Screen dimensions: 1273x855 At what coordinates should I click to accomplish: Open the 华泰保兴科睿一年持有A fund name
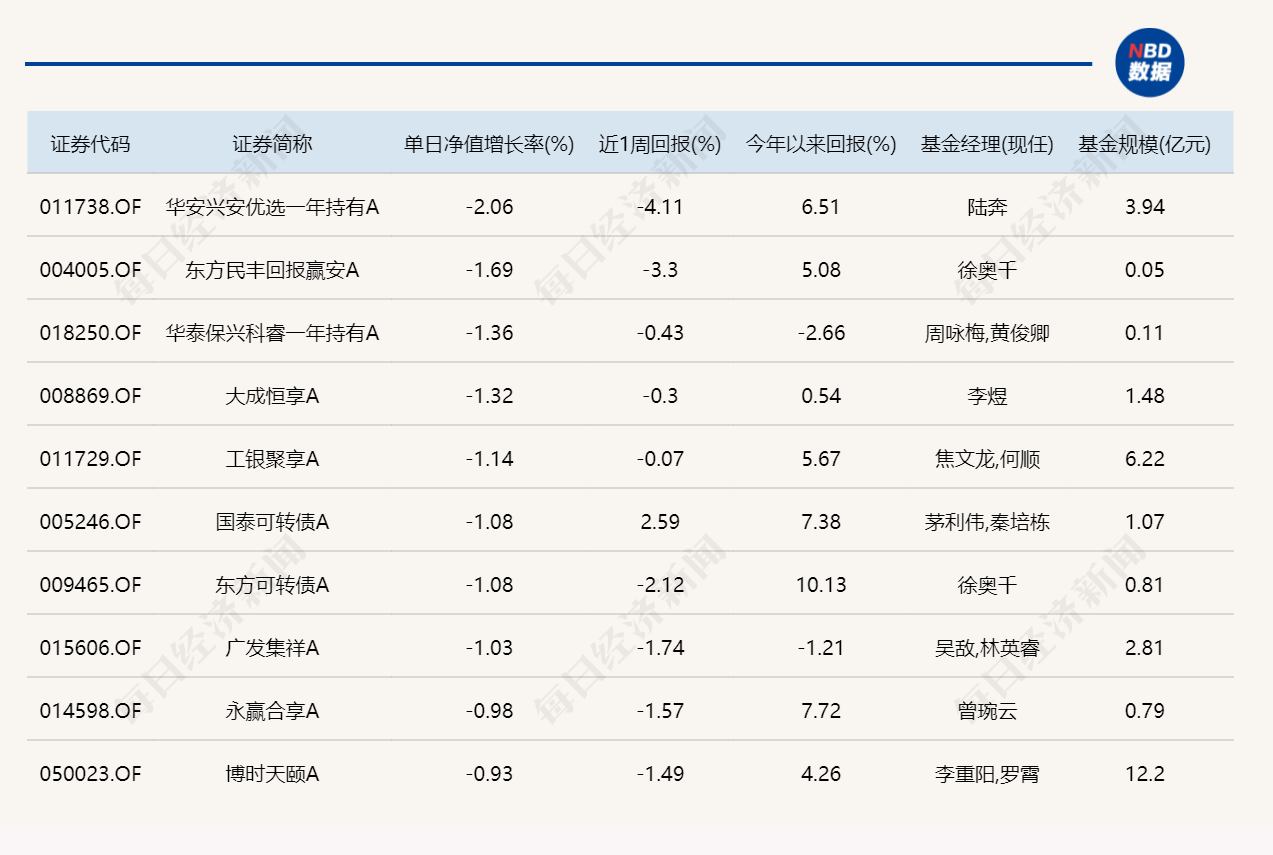click(272, 333)
